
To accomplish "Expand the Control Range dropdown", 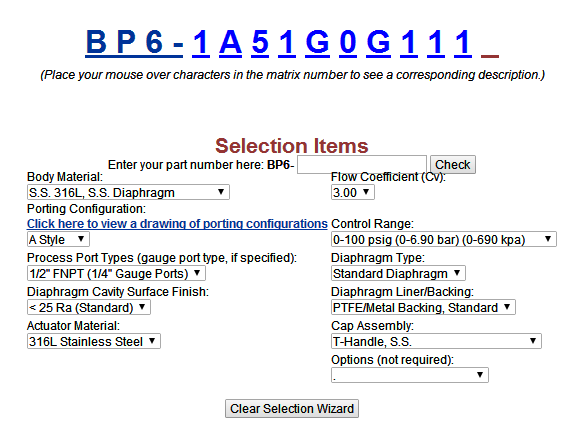I will [x=444, y=240].
